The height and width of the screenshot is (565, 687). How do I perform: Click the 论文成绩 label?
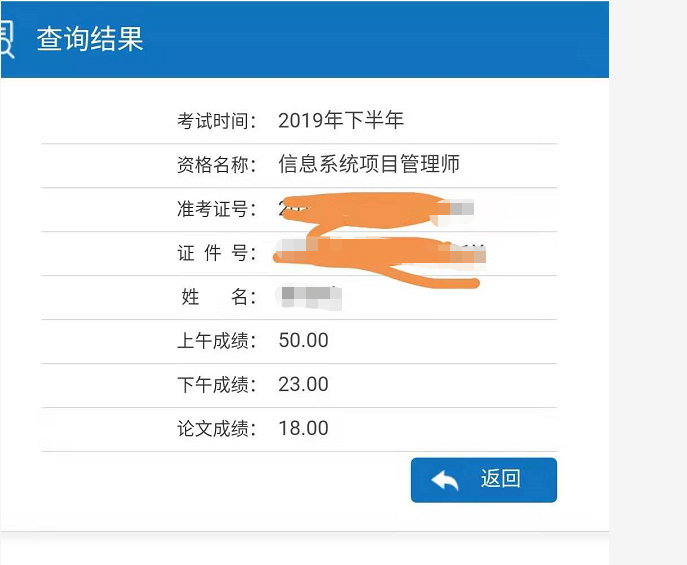[x=217, y=429]
